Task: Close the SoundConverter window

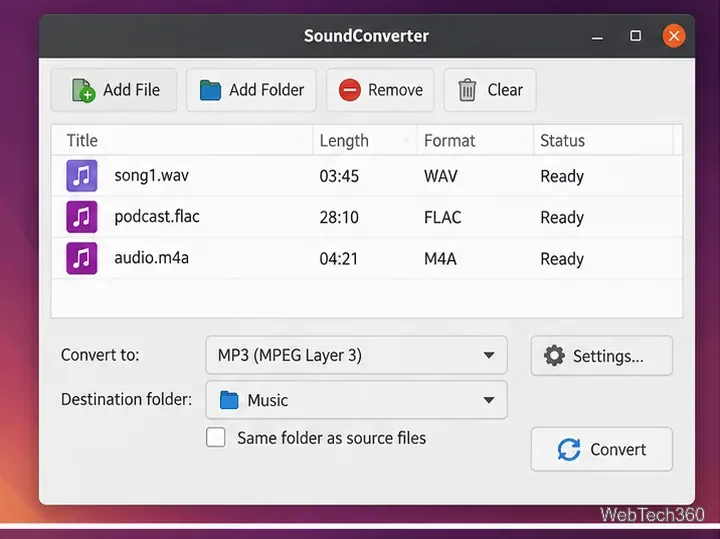Action: [674, 36]
